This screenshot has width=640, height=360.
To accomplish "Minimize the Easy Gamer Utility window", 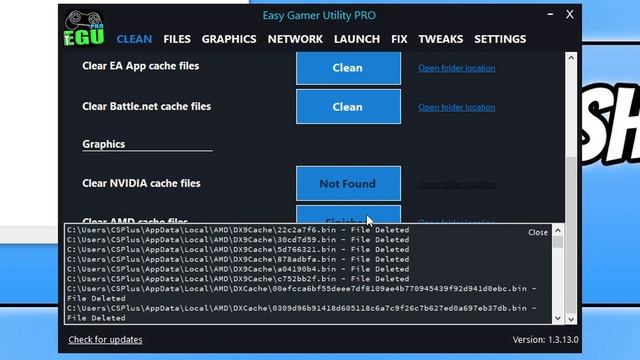I will point(550,14).
